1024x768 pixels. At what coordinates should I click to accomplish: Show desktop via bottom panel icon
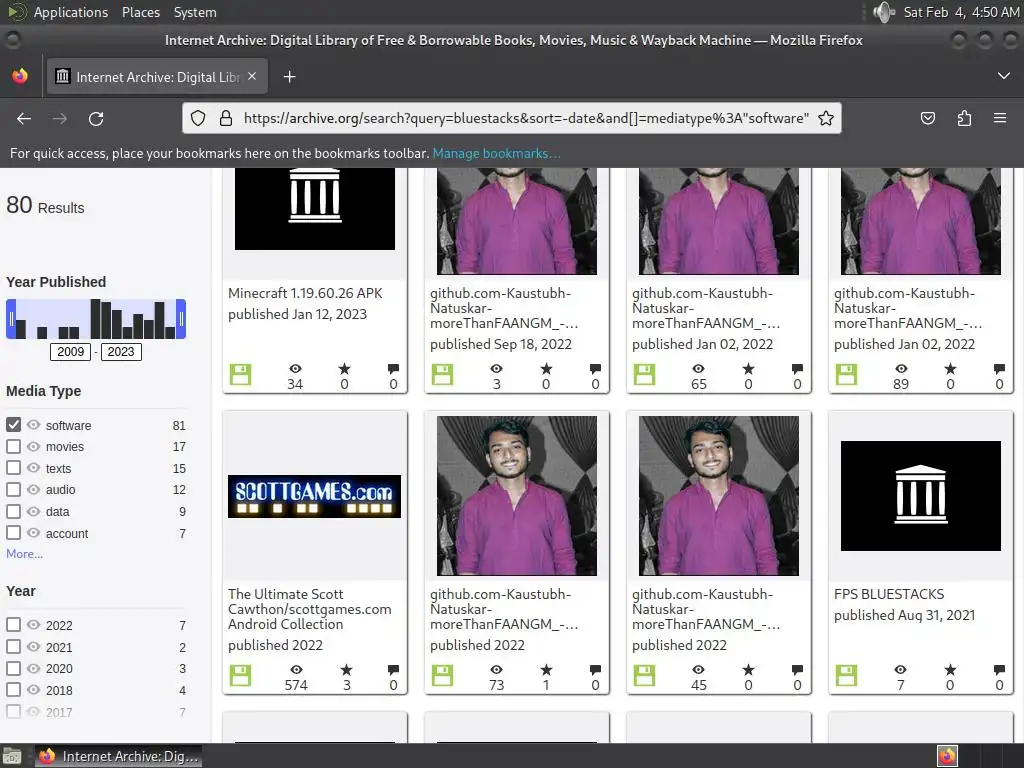pos(12,756)
